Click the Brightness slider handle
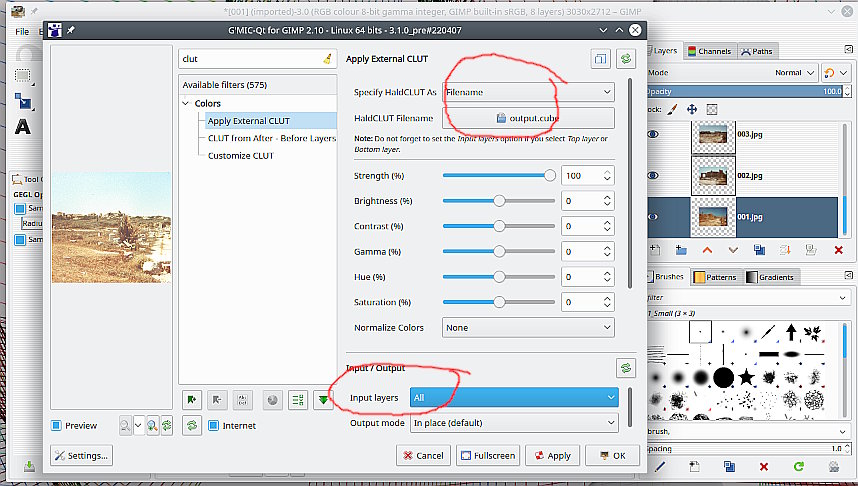 tap(499, 201)
